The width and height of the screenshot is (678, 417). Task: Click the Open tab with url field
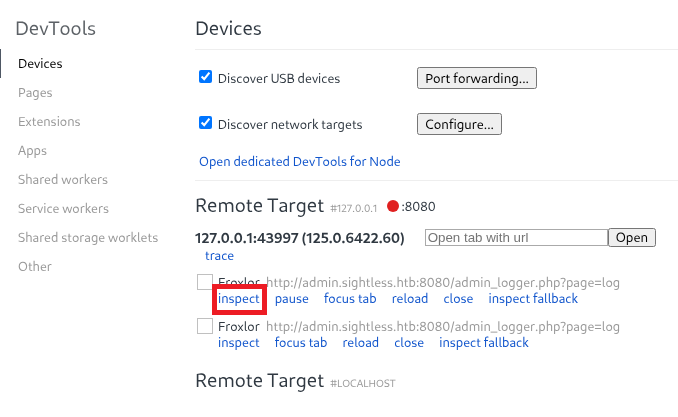click(516, 238)
